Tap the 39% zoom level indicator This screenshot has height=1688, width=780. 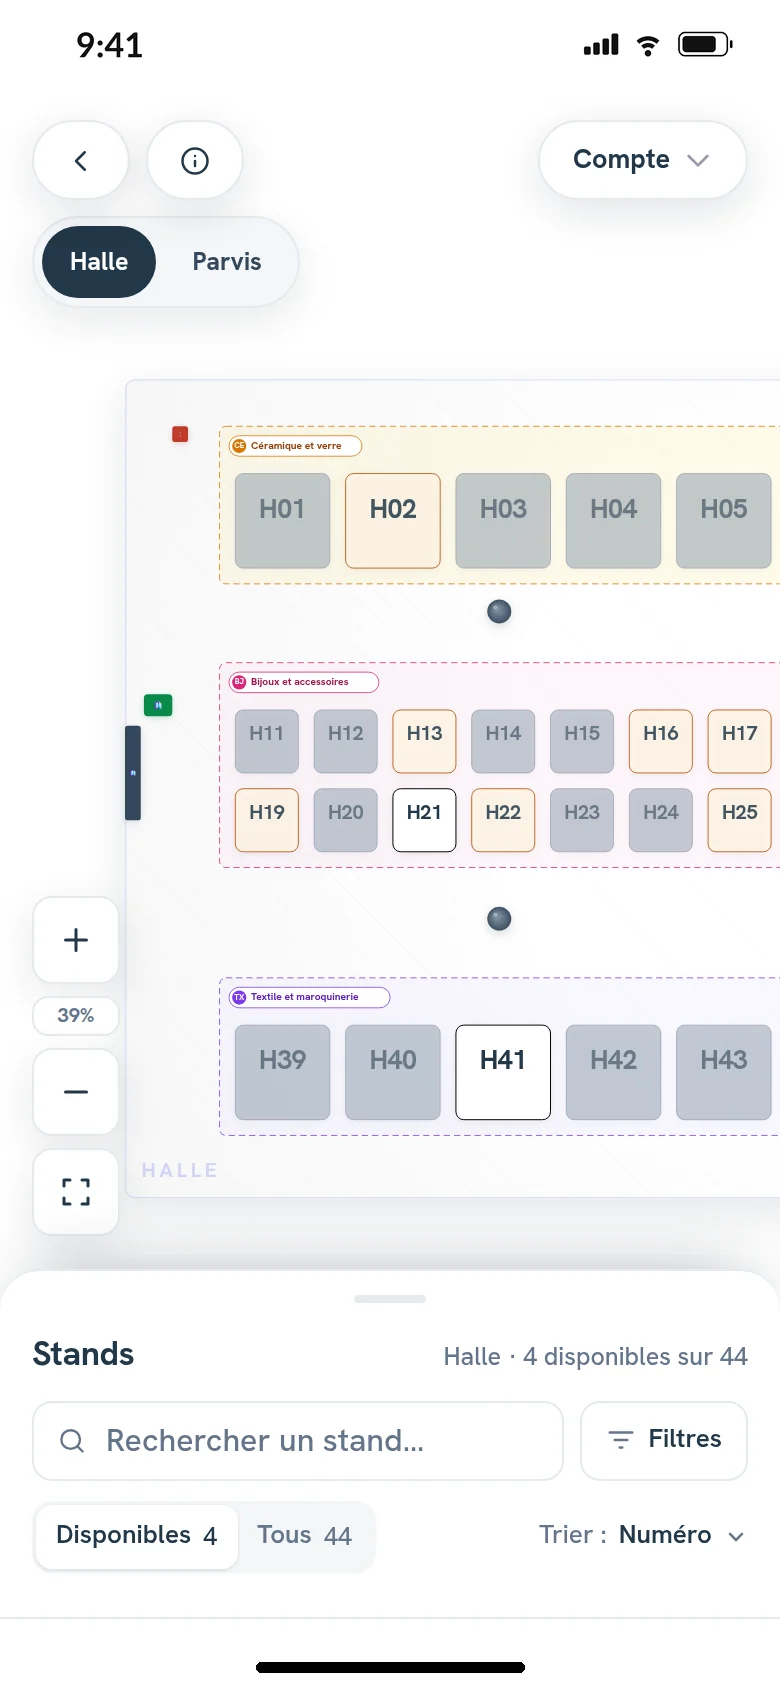coord(76,1016)
